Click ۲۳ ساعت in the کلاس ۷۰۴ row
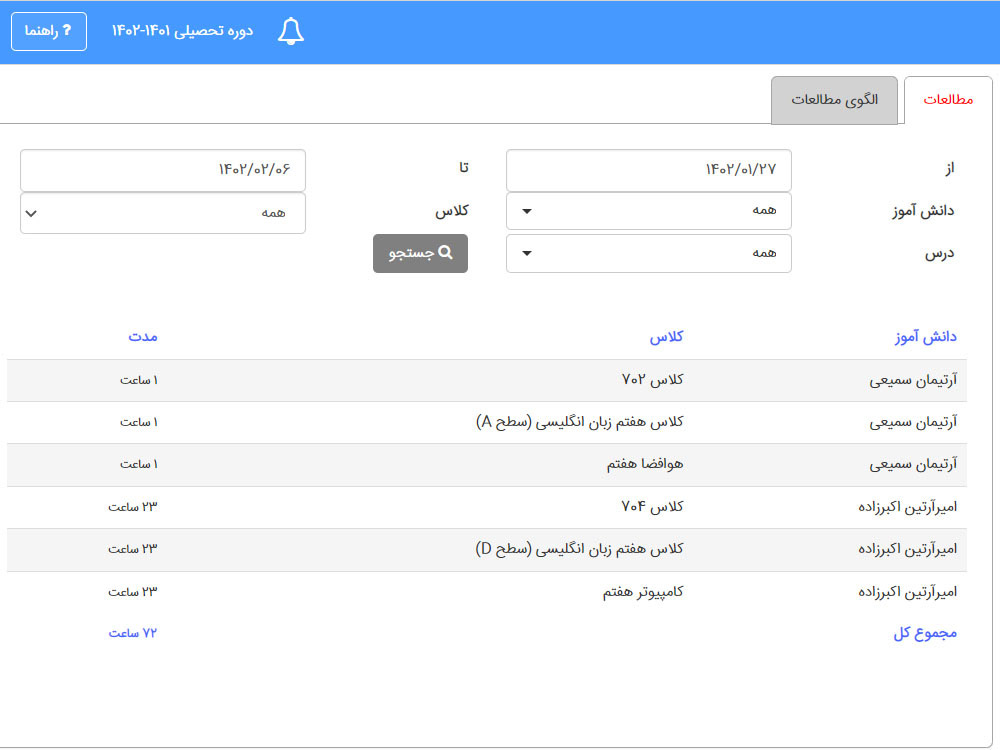This screenshot has height=750, width=1000. coord(133,507)
